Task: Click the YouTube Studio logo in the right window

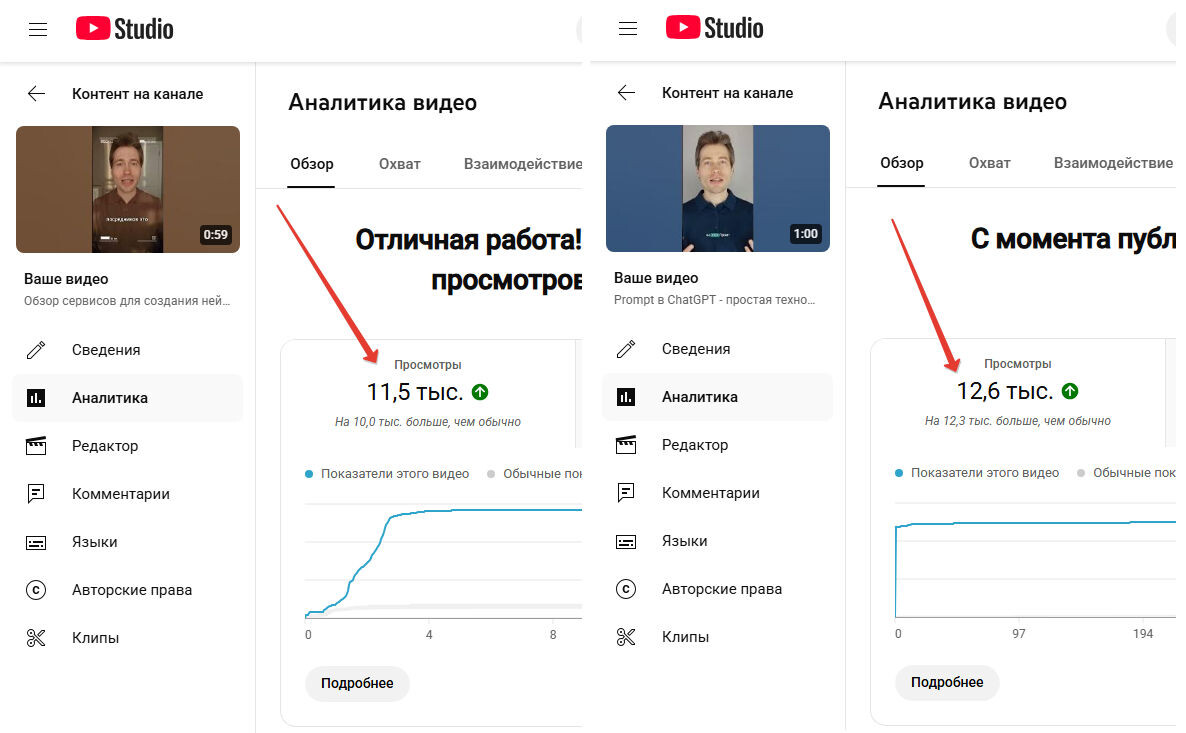Action: (714, 28)
